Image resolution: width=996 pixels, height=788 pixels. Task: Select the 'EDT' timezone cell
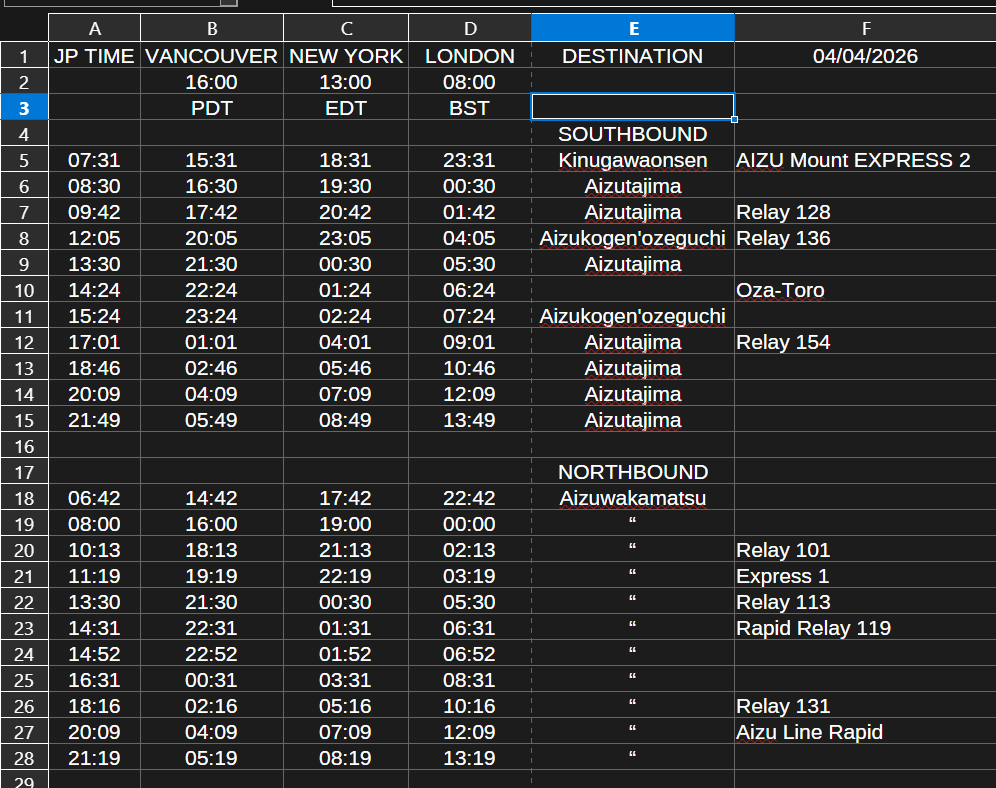point(346,108)
